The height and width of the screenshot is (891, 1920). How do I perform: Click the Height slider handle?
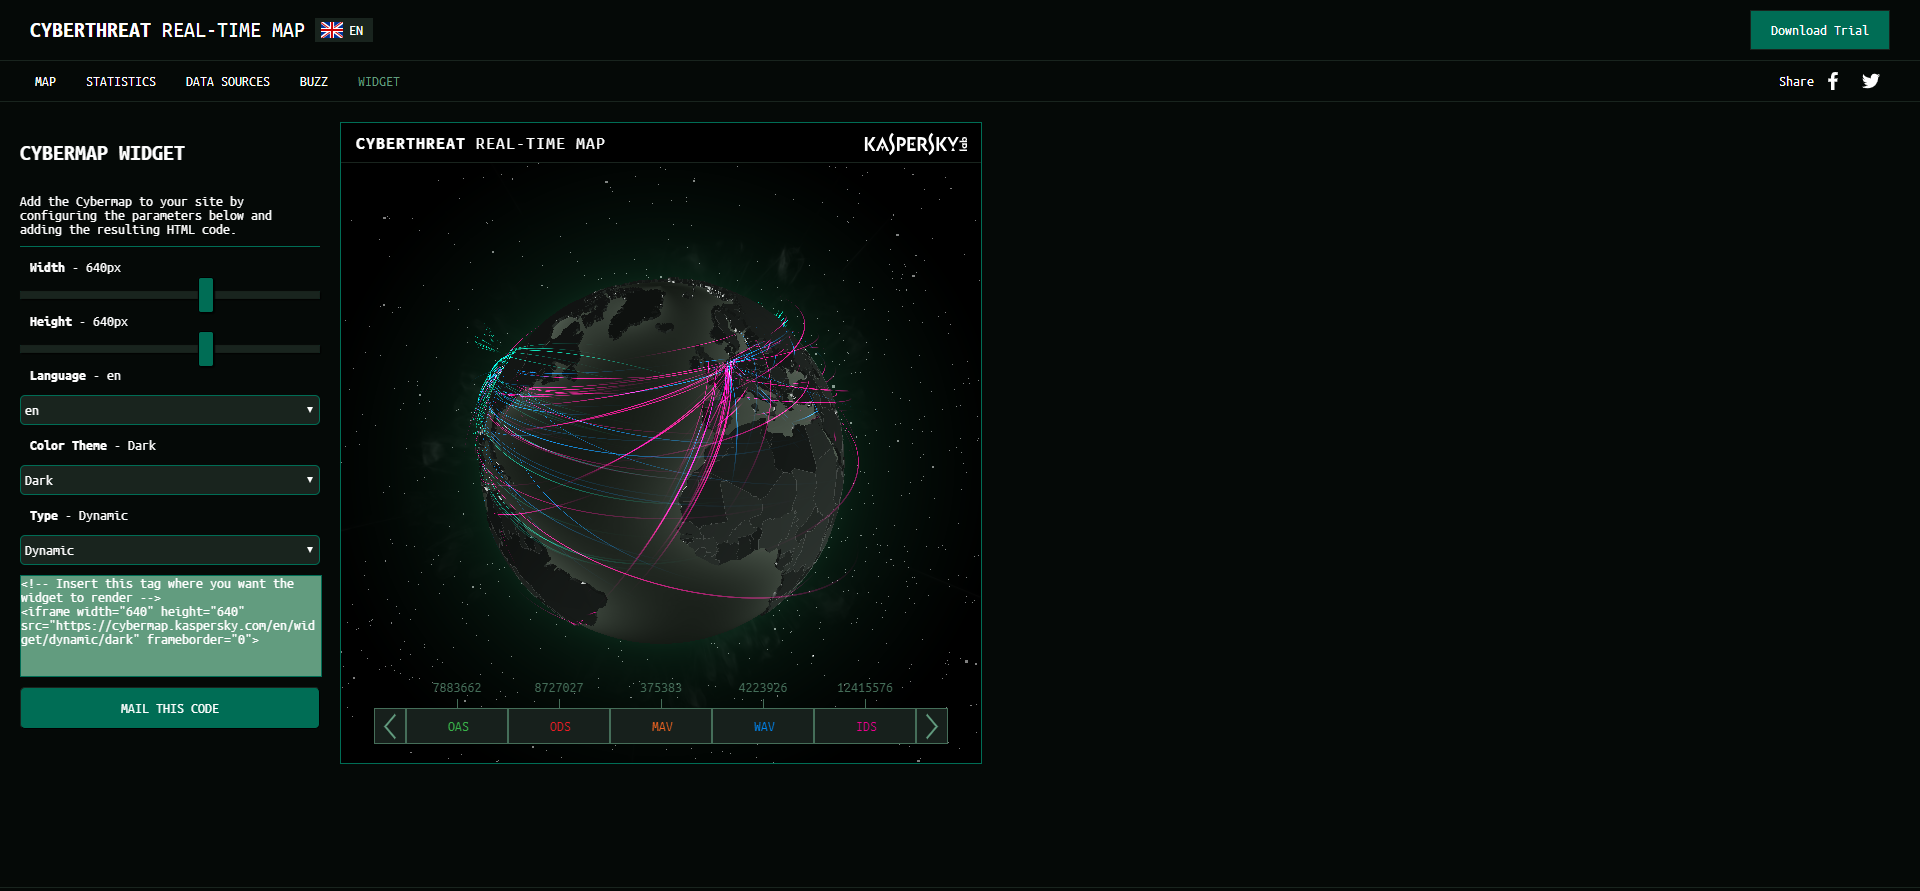pos(206,349)
